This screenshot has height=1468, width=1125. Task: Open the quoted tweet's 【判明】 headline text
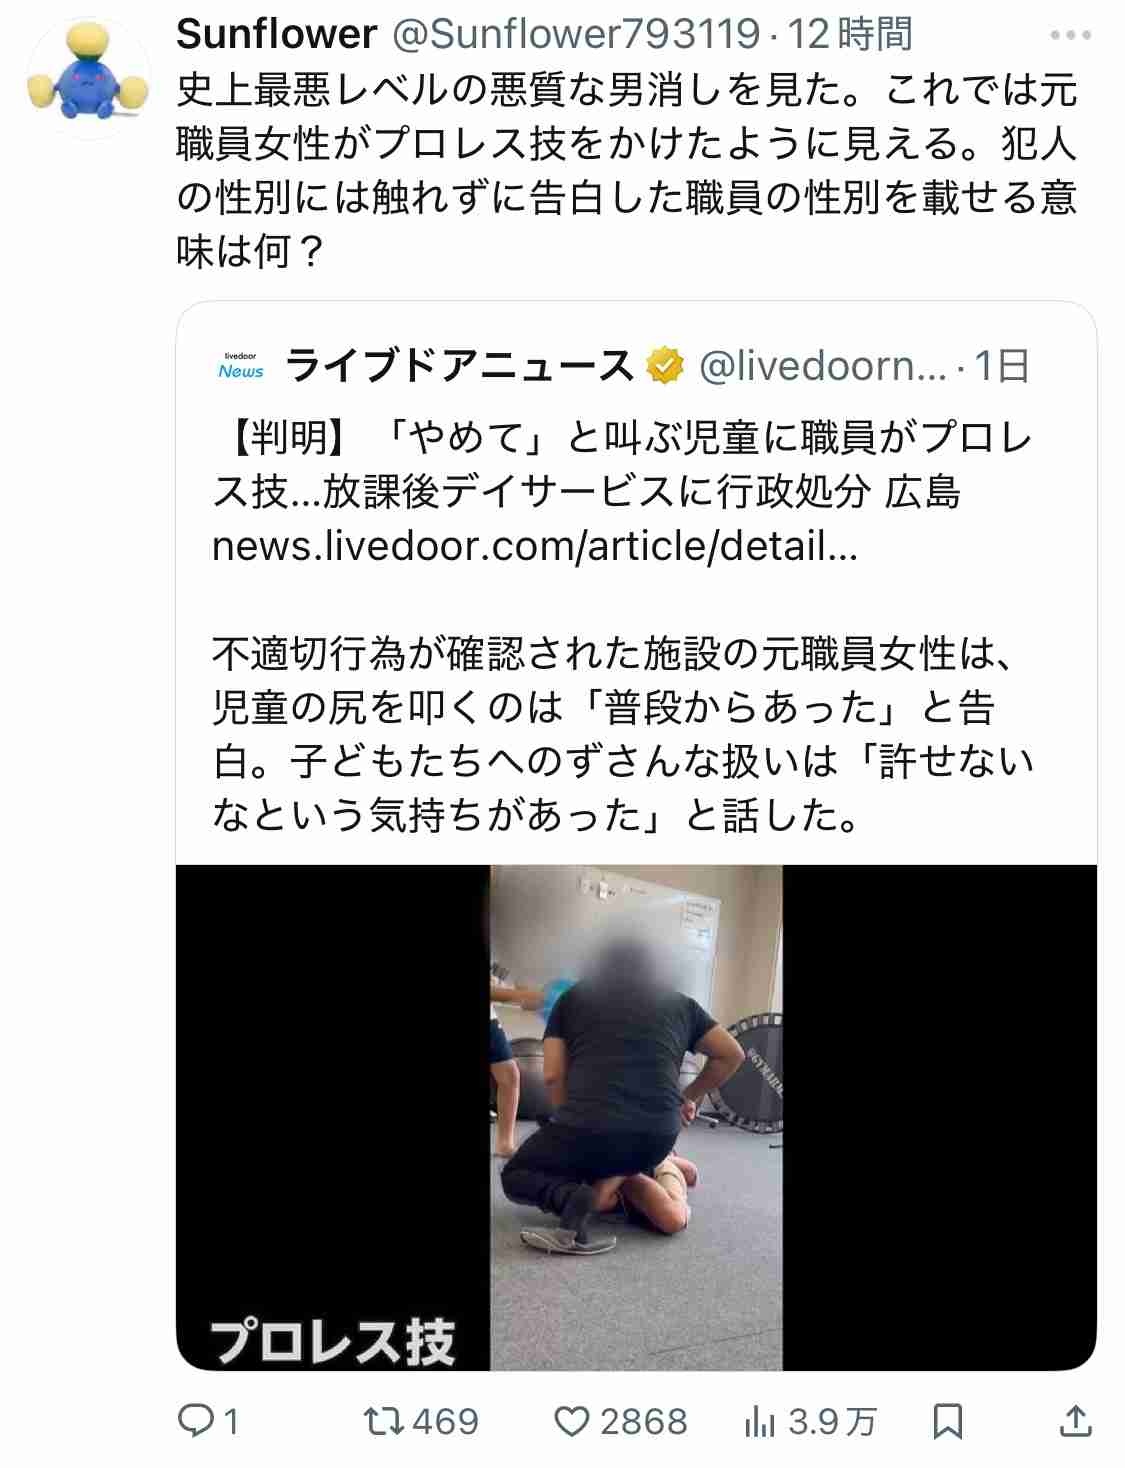click(622, 465)
